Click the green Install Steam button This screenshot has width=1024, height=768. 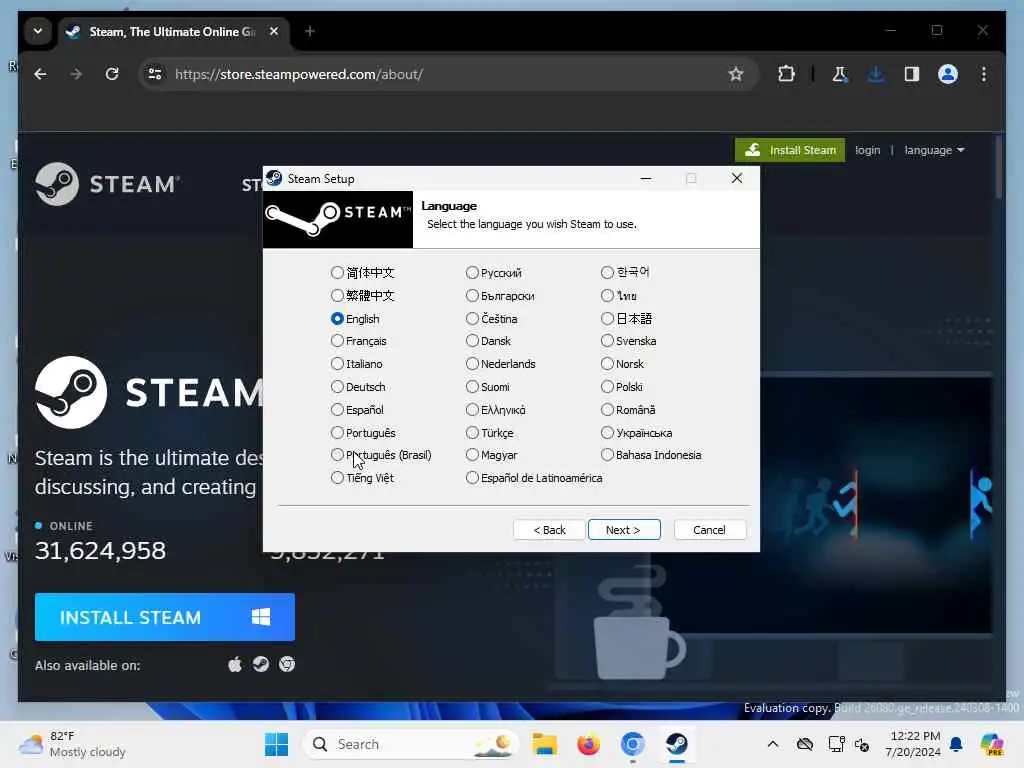(790, 150)
